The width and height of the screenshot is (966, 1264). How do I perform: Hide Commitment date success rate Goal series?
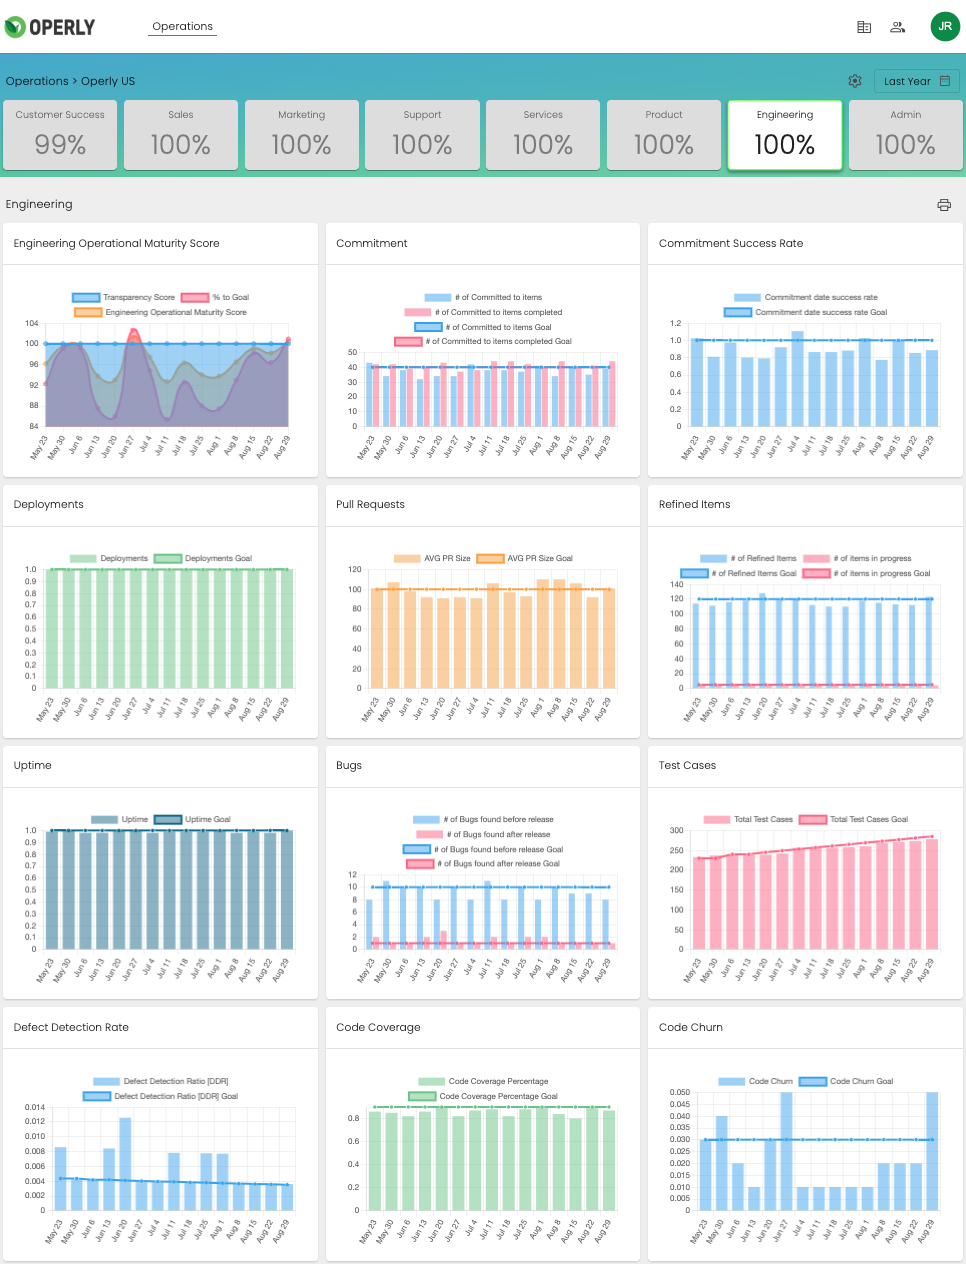(x=806, y=312)
